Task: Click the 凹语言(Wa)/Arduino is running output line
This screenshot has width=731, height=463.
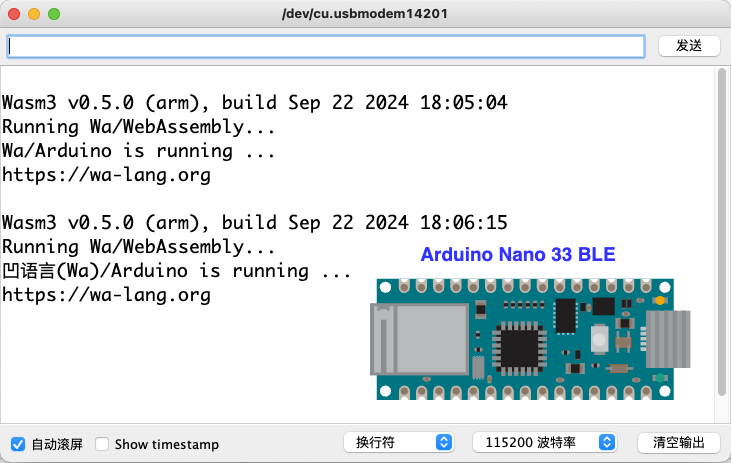Action: point(176,271)
